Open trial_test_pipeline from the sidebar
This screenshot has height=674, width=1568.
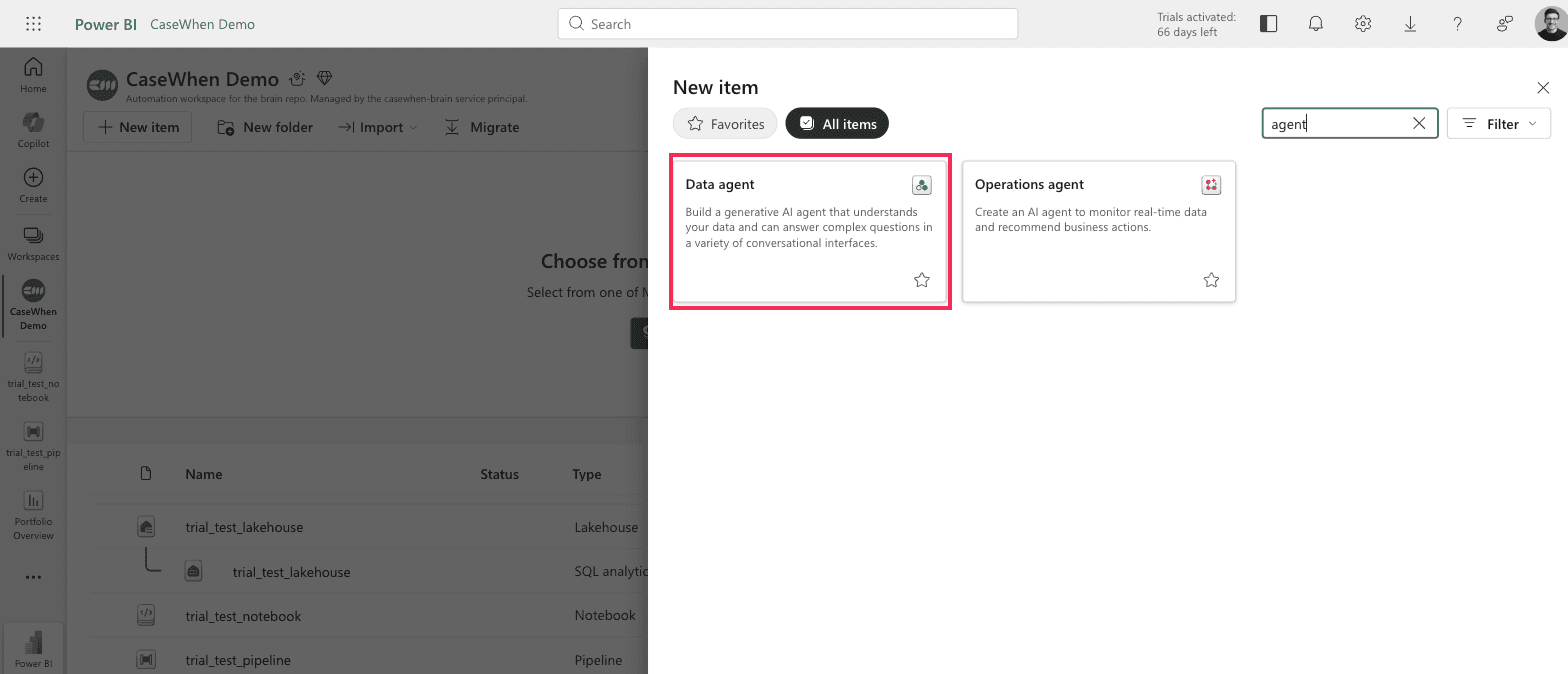pos(33,445)
